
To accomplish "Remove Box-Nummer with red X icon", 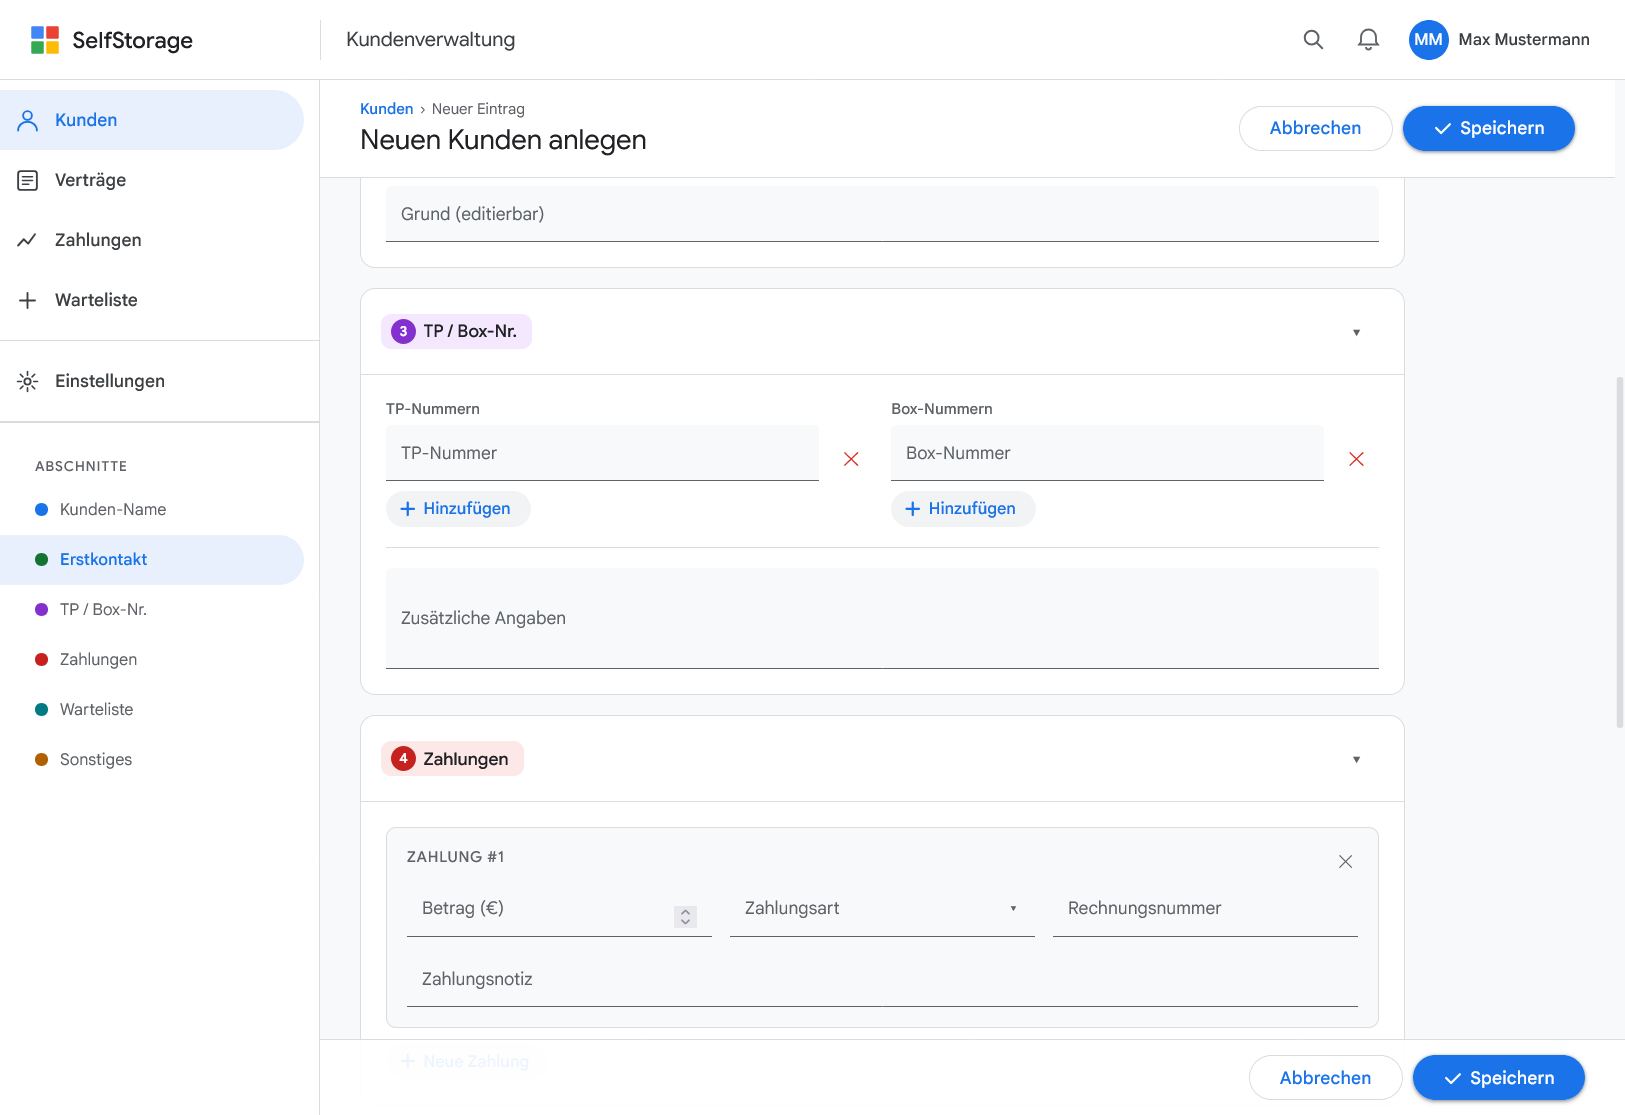I will [1356, 459].
